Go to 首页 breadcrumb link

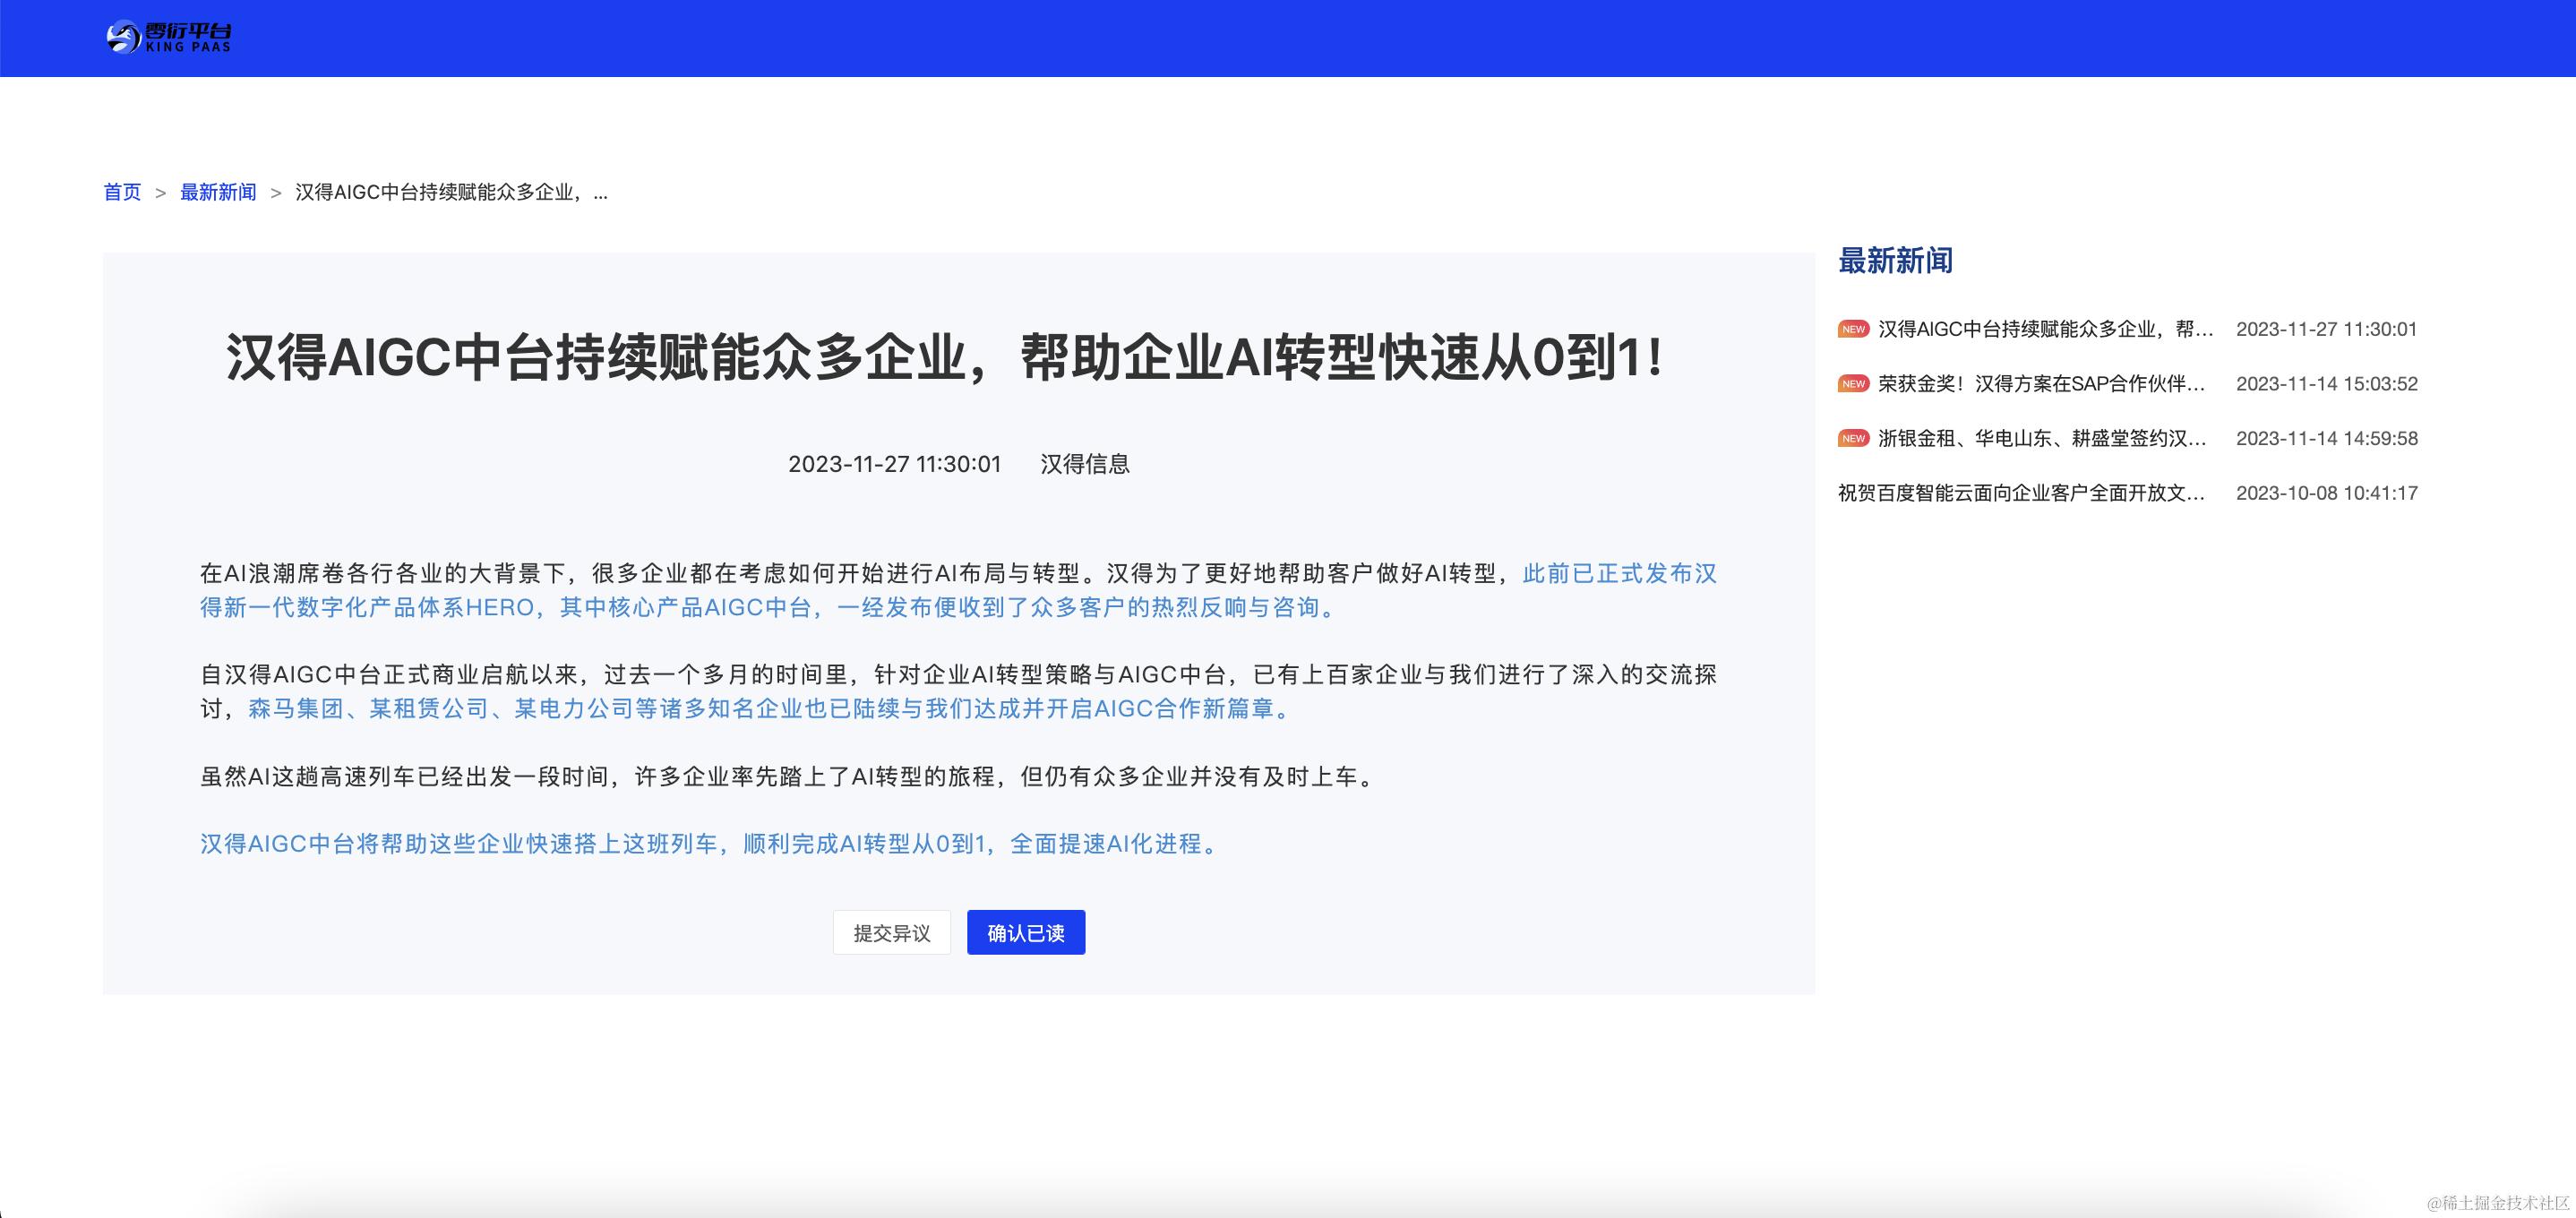point(122,192)
